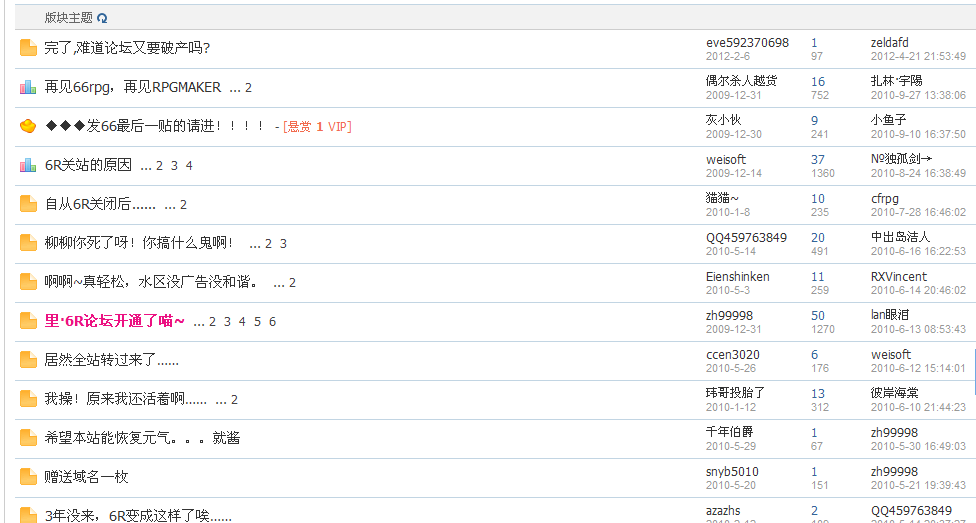
Task: Open thread ◆◆◆发66最后一贴的请进
Action: (156, 126)
